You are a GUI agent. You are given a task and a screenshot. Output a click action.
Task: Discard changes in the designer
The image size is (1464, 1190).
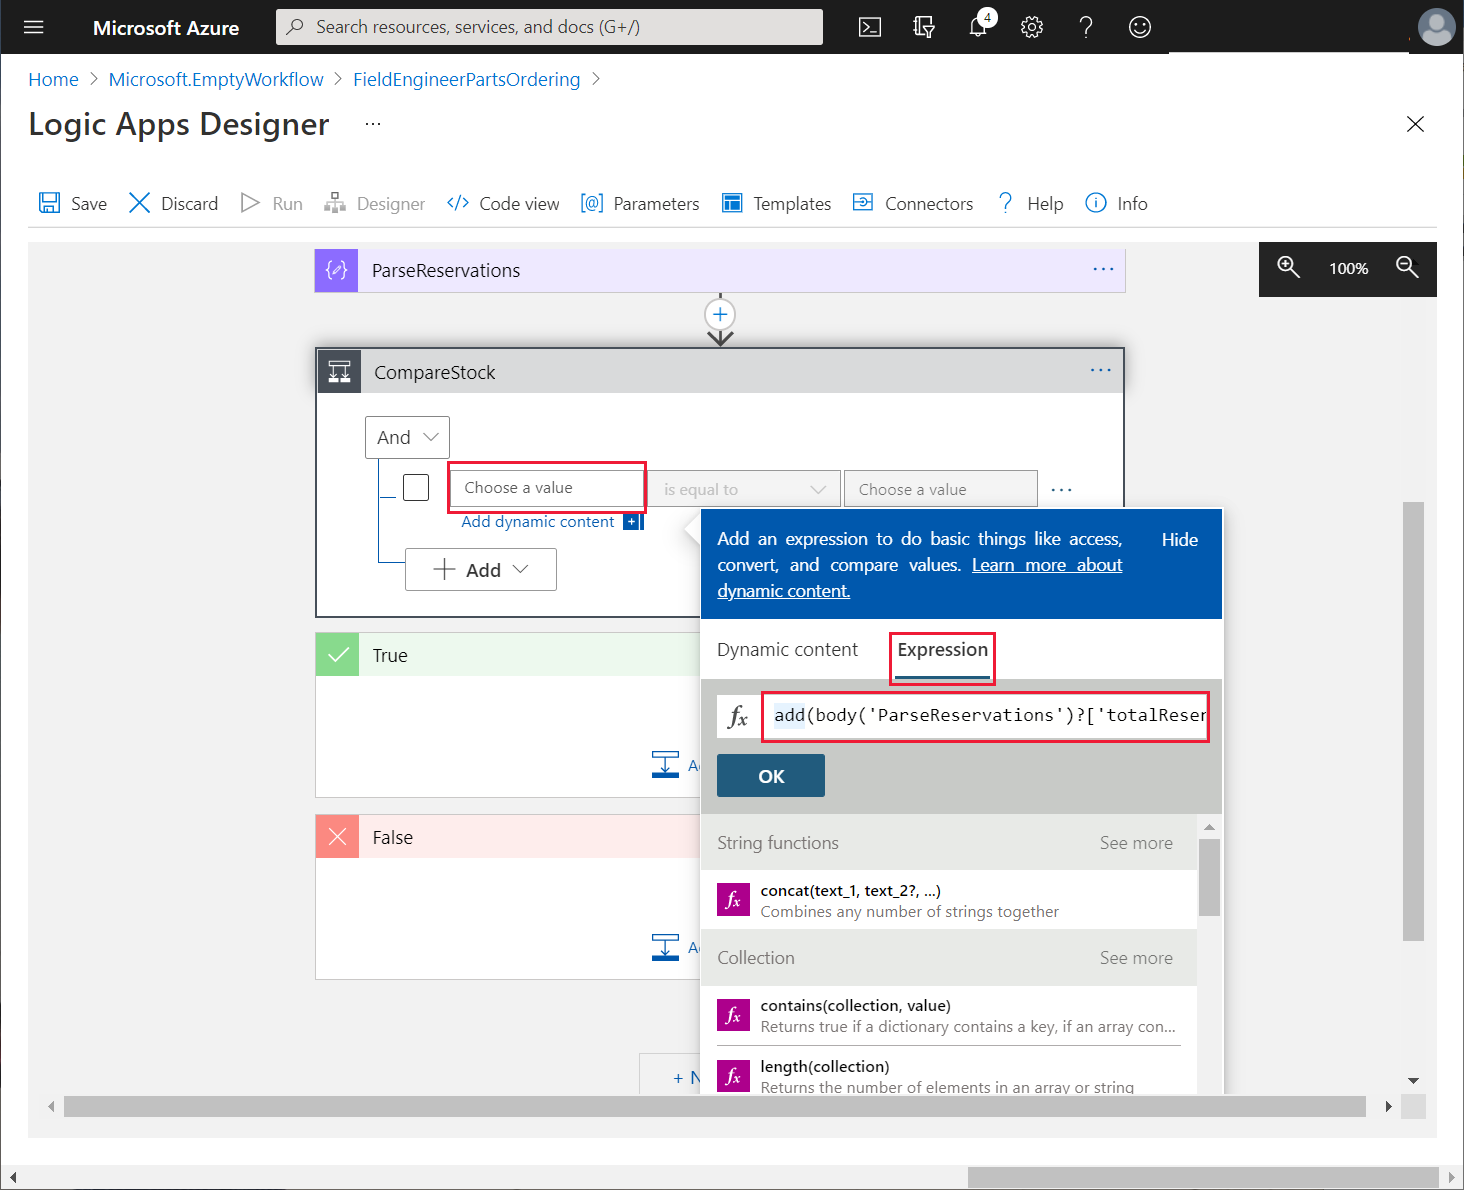[174, 203]
